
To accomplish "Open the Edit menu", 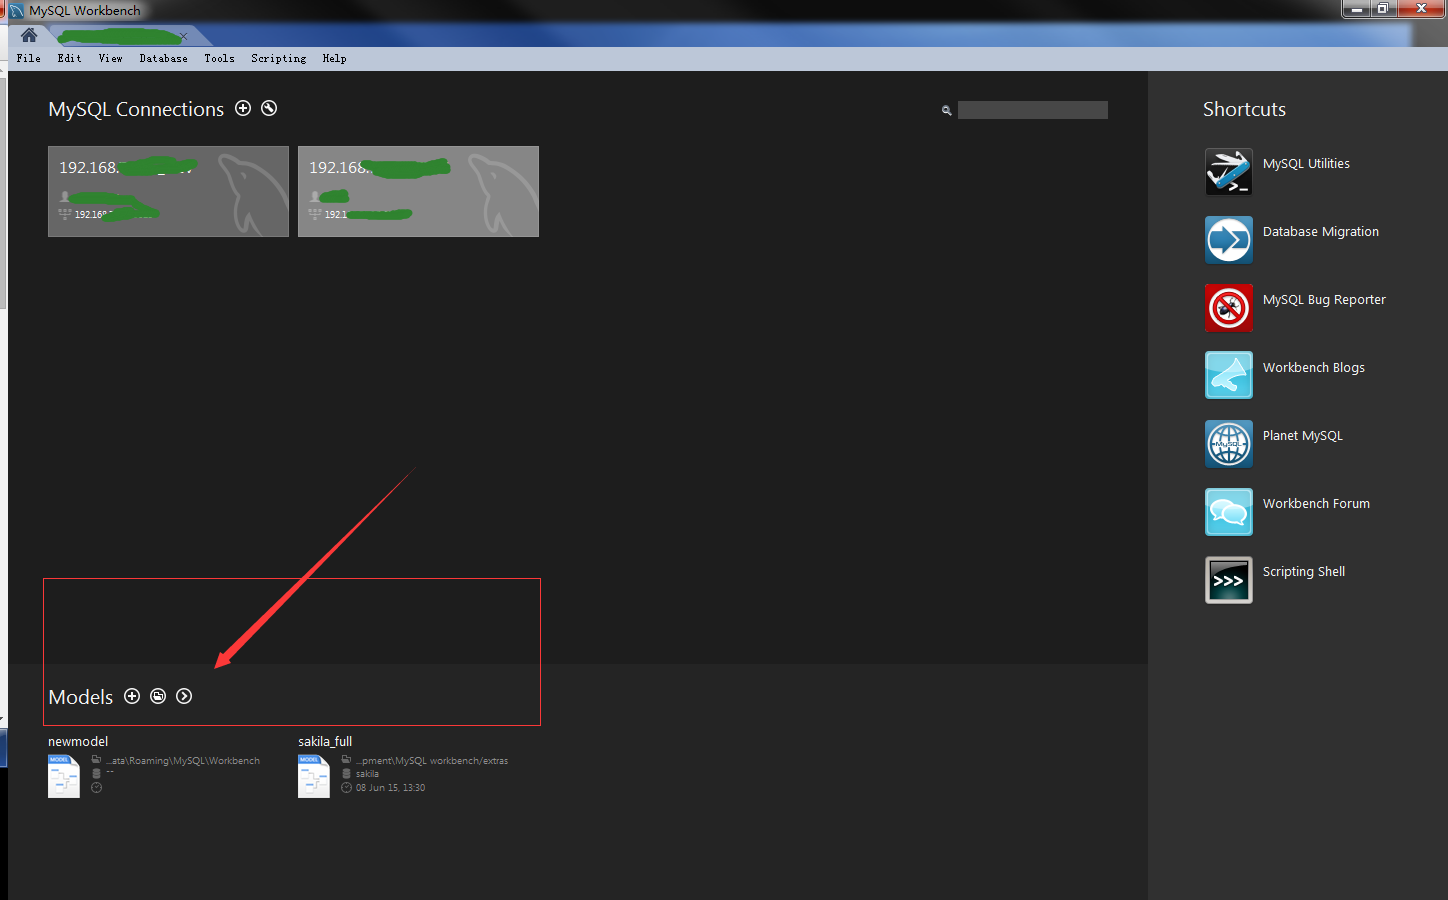I will click(70, 58).
